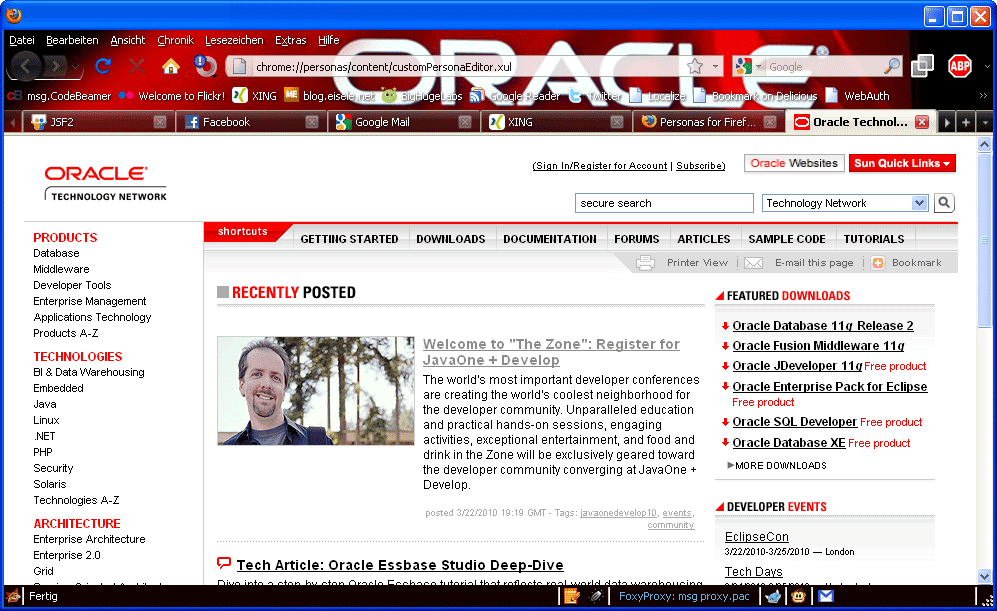The width and height of the screenshot is (997, 611).
Task: Open the Sun Quick Links dropdown
Action: (x=902, y=163)
